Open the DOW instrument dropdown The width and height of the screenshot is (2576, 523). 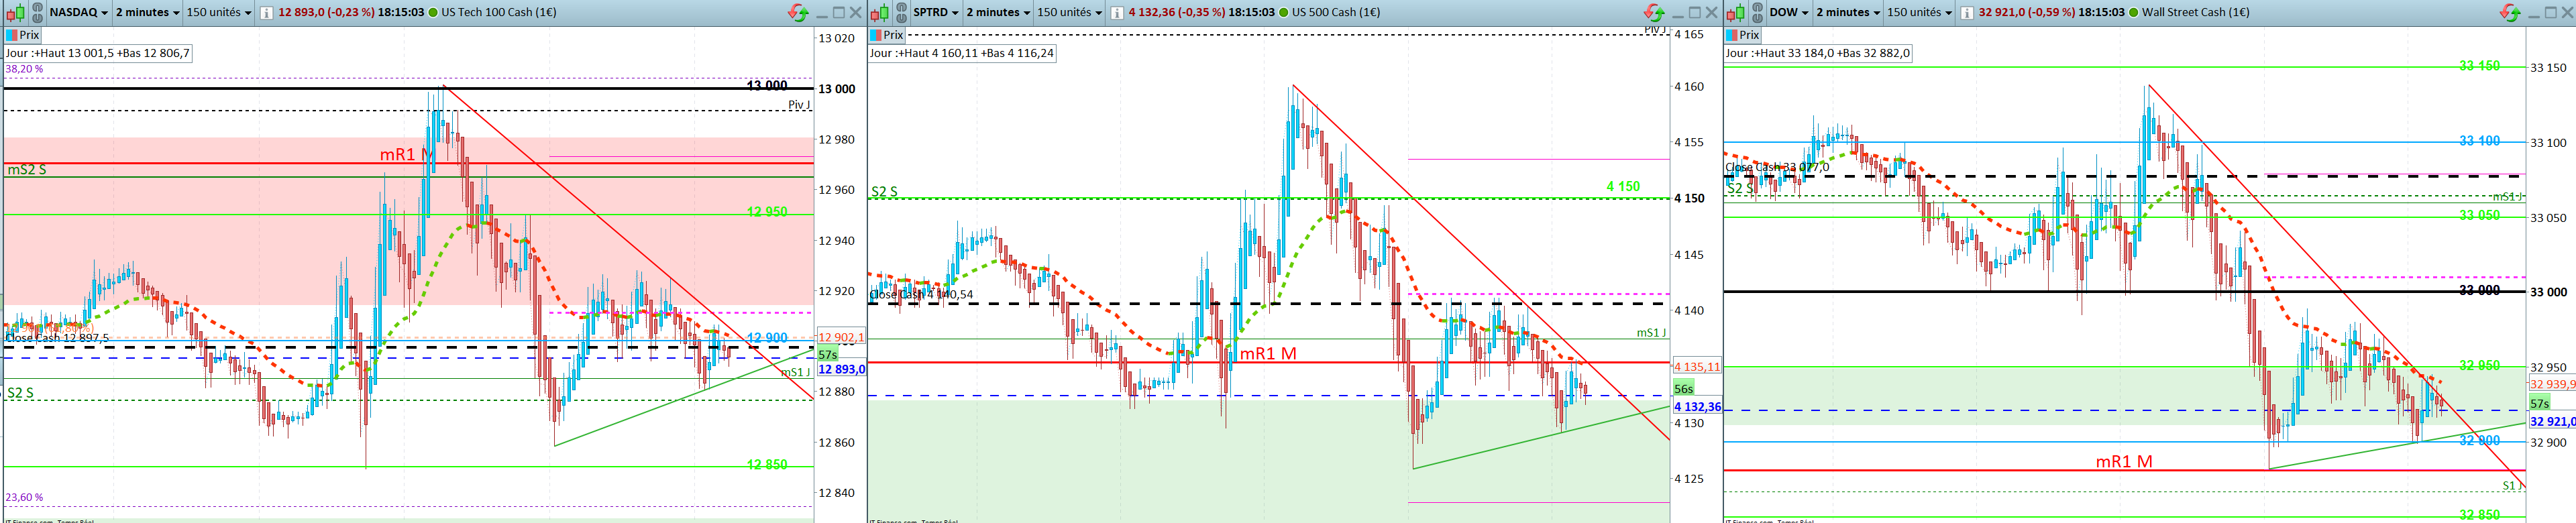[x=1789, y=13]
